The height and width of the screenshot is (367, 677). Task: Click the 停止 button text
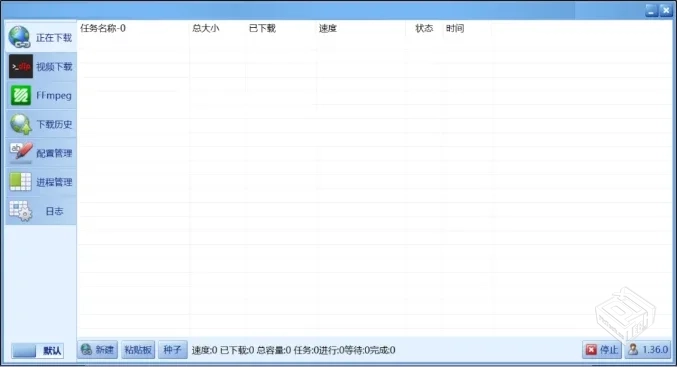coord(609,349)
